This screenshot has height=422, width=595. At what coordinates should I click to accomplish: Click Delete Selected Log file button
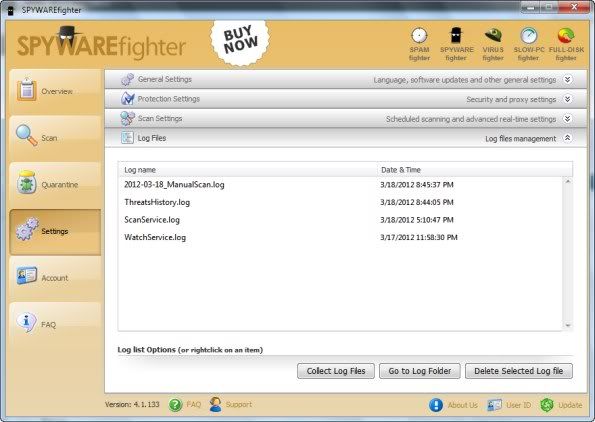[x=519, y=371]
